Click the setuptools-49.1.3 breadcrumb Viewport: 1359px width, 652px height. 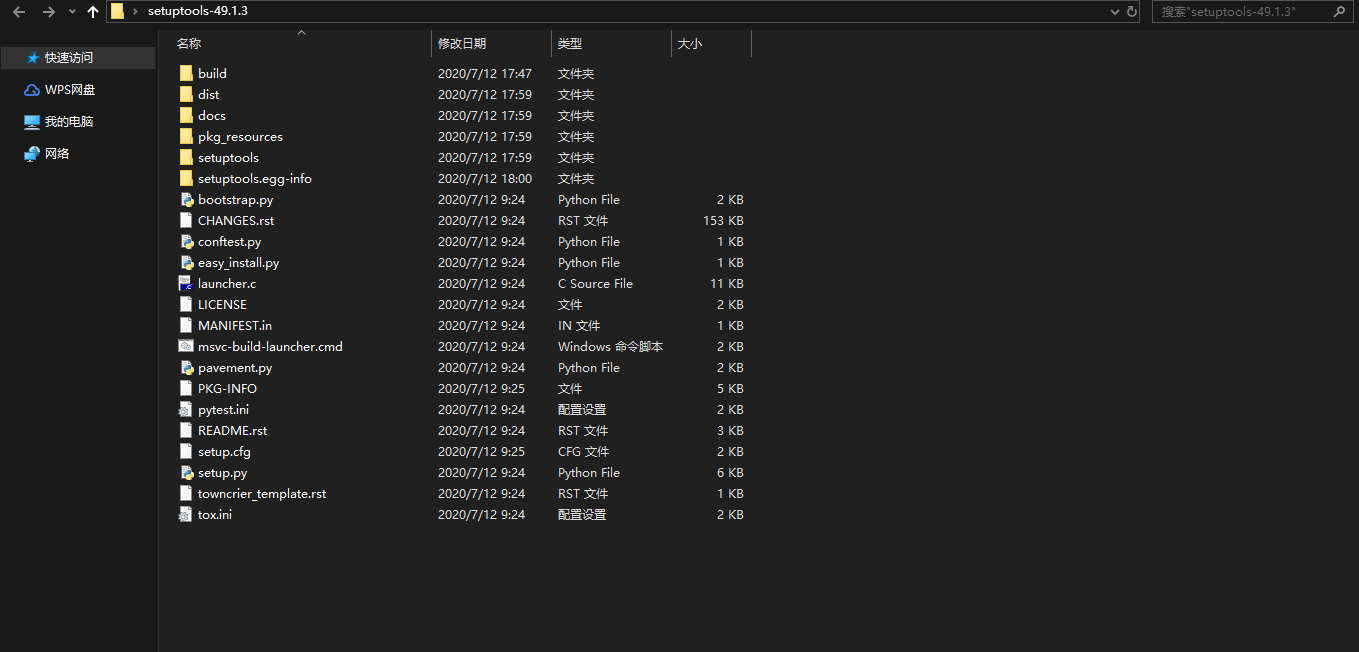coord(197,12)
